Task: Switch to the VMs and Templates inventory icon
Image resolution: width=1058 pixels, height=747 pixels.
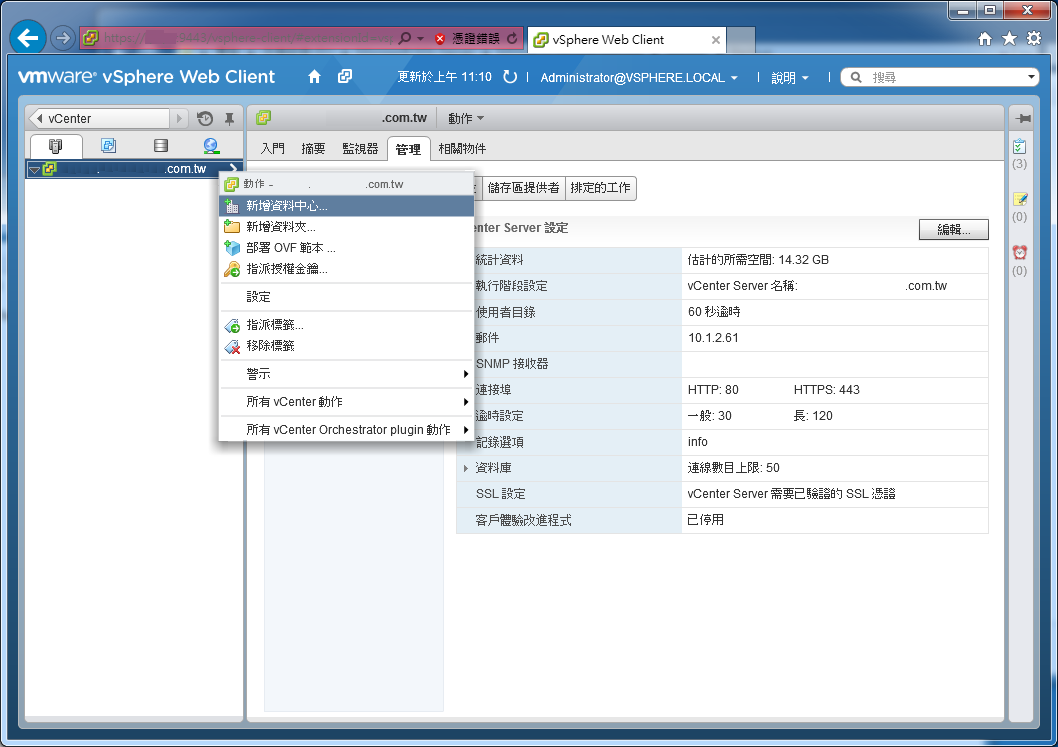Action: click(108, 145)
